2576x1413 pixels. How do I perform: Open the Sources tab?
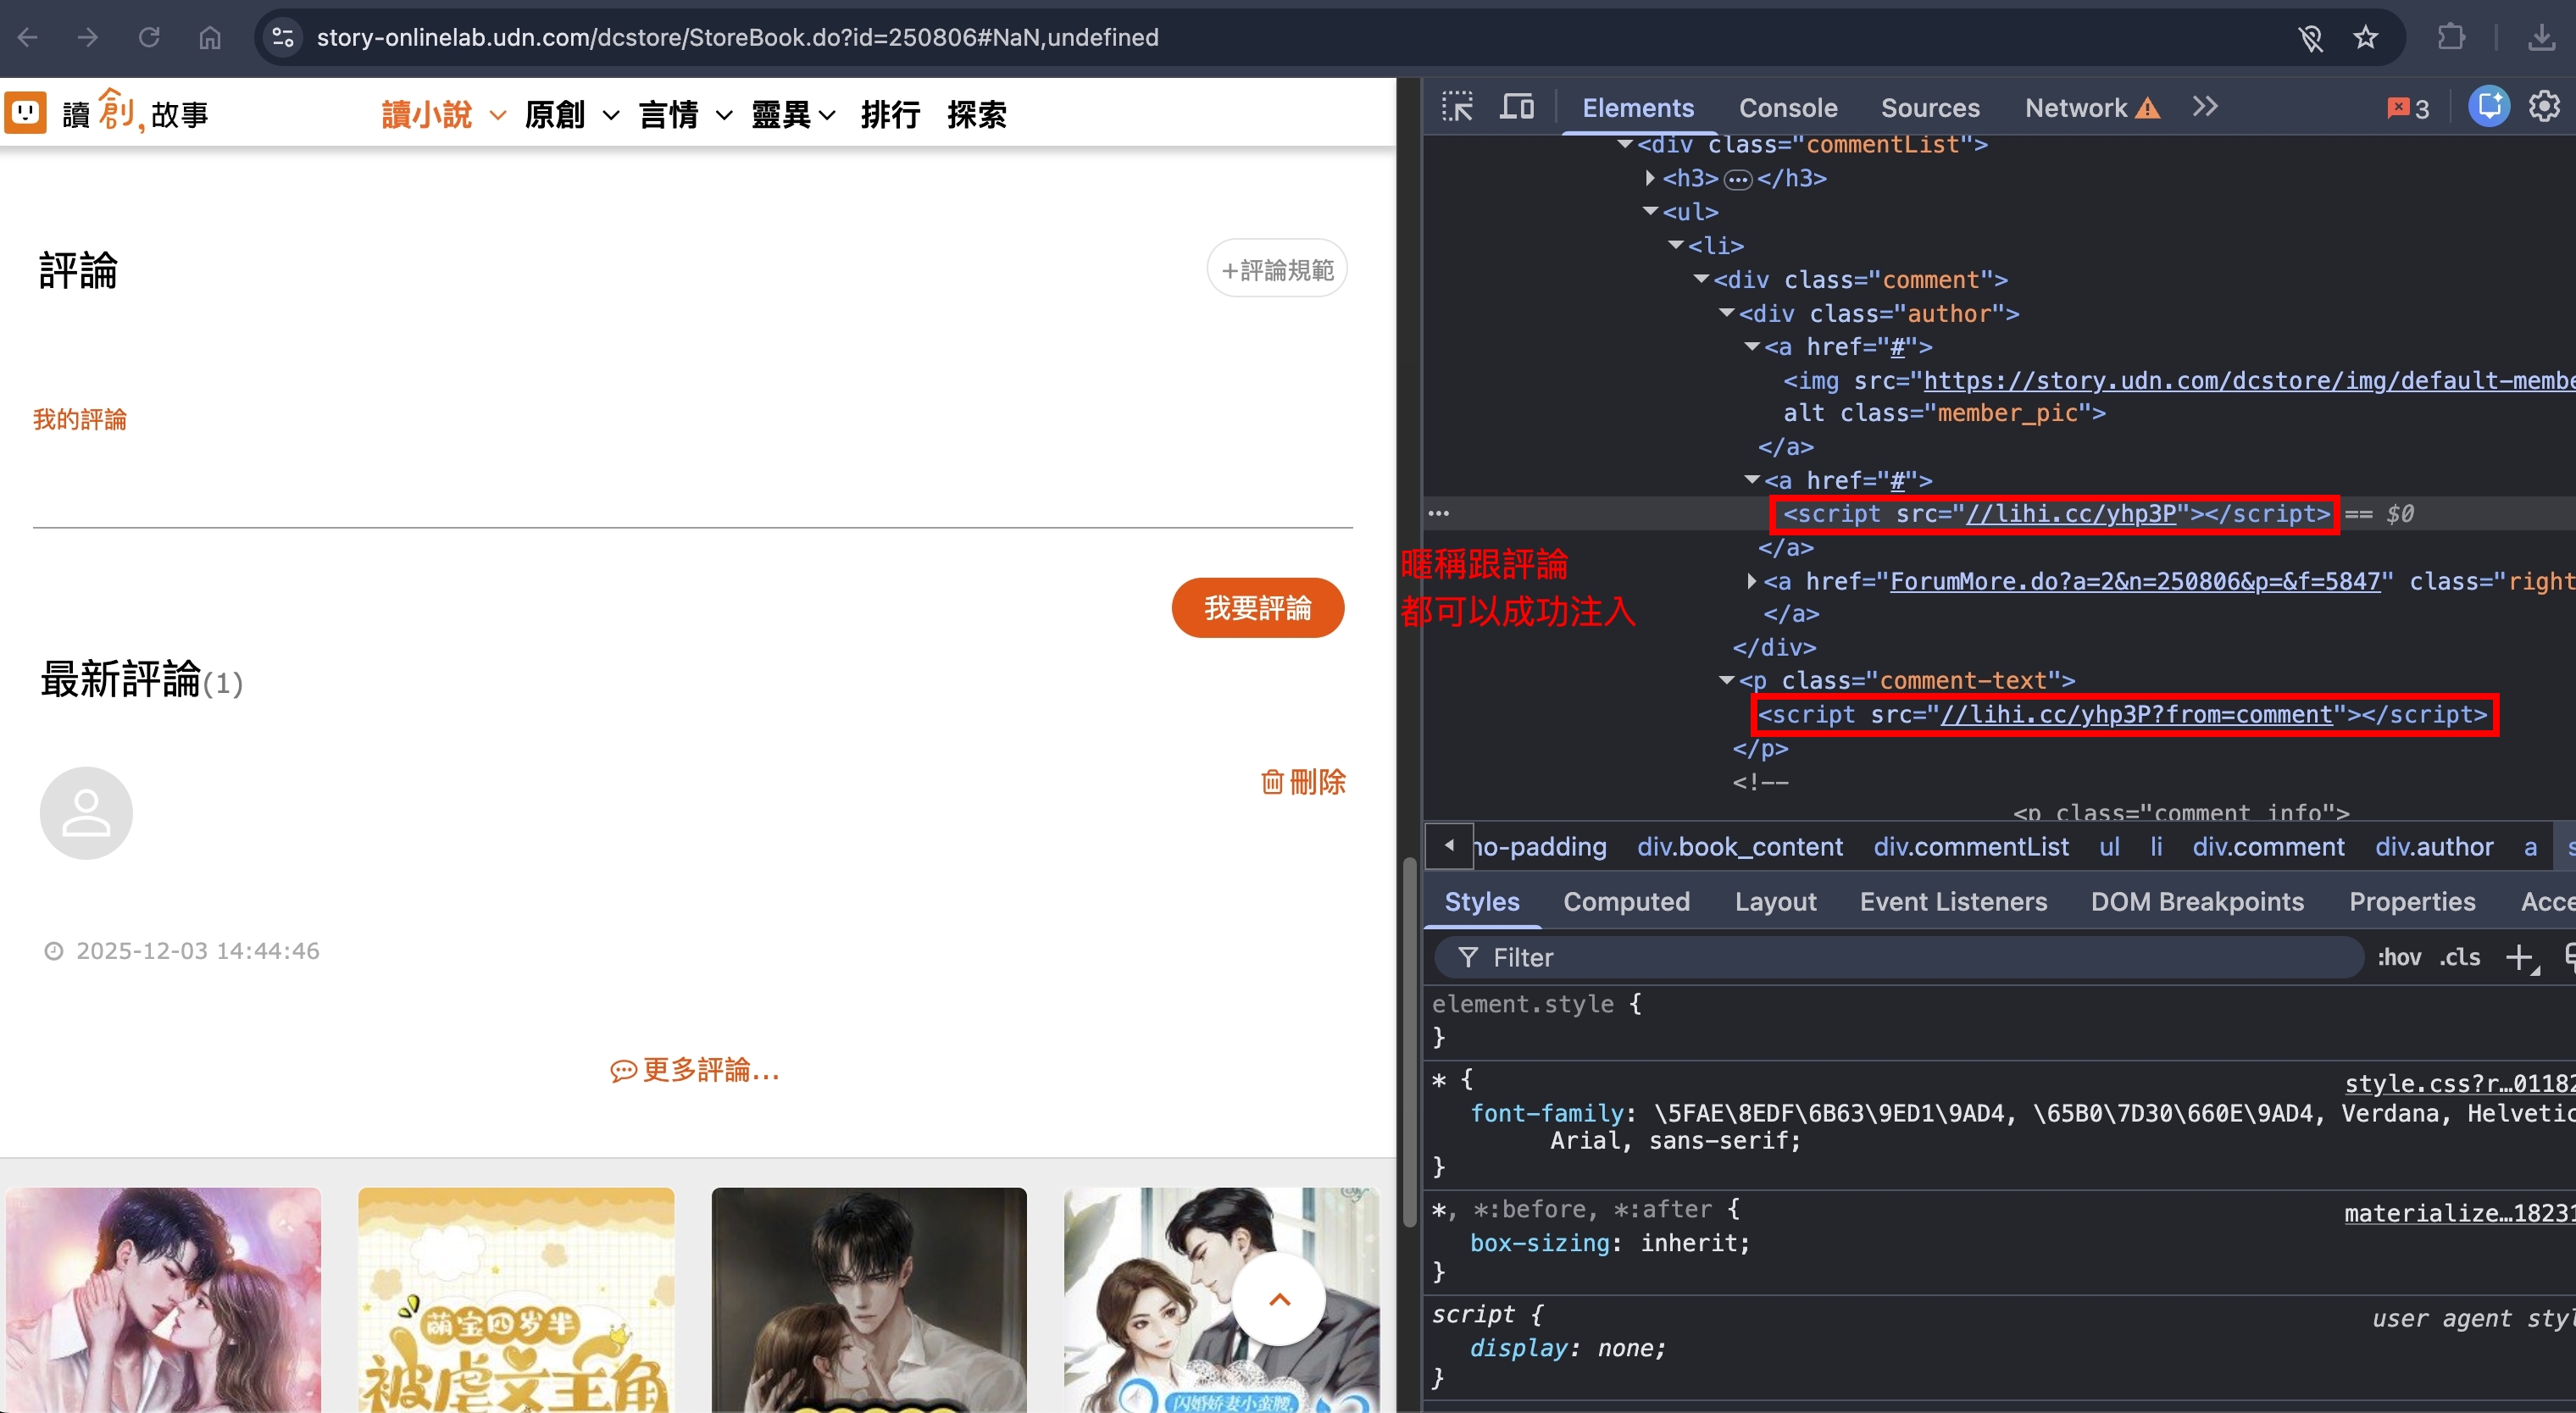[x=1930, y=108]
